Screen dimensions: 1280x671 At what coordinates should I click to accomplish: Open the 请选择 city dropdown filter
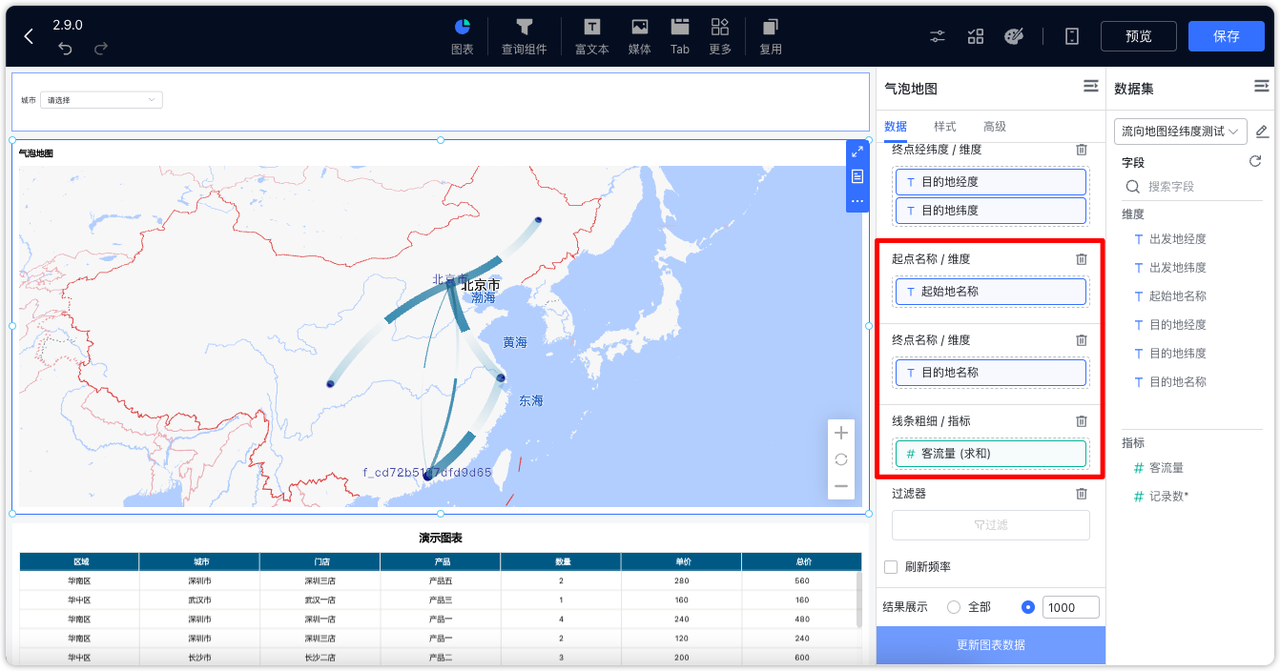coord(100,99)
